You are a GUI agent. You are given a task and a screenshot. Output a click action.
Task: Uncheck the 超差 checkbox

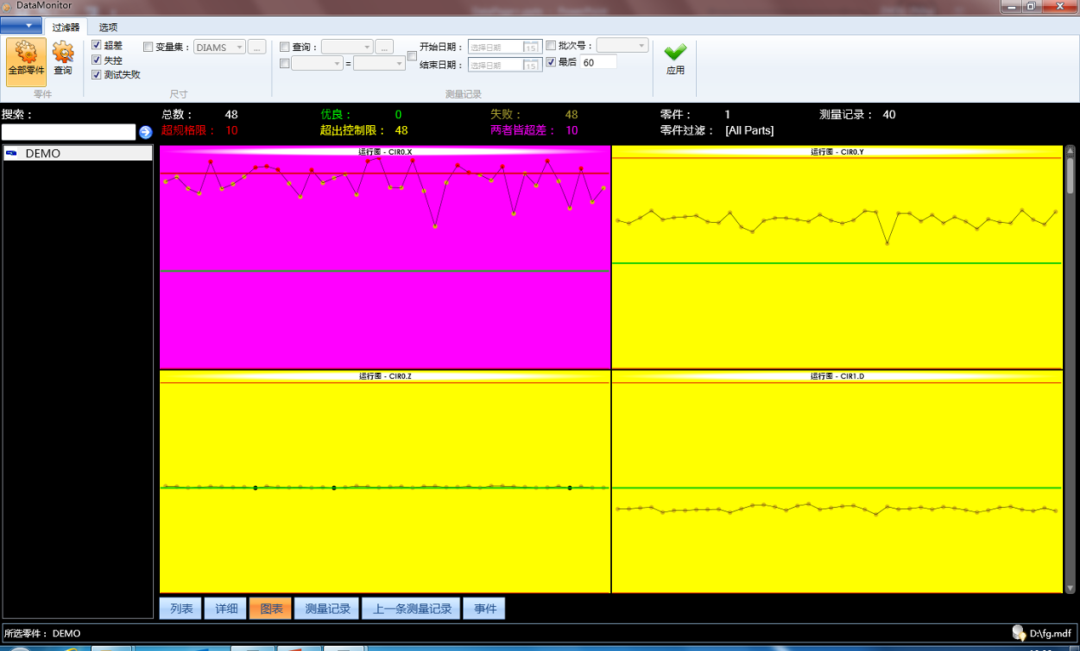(97, 46)
